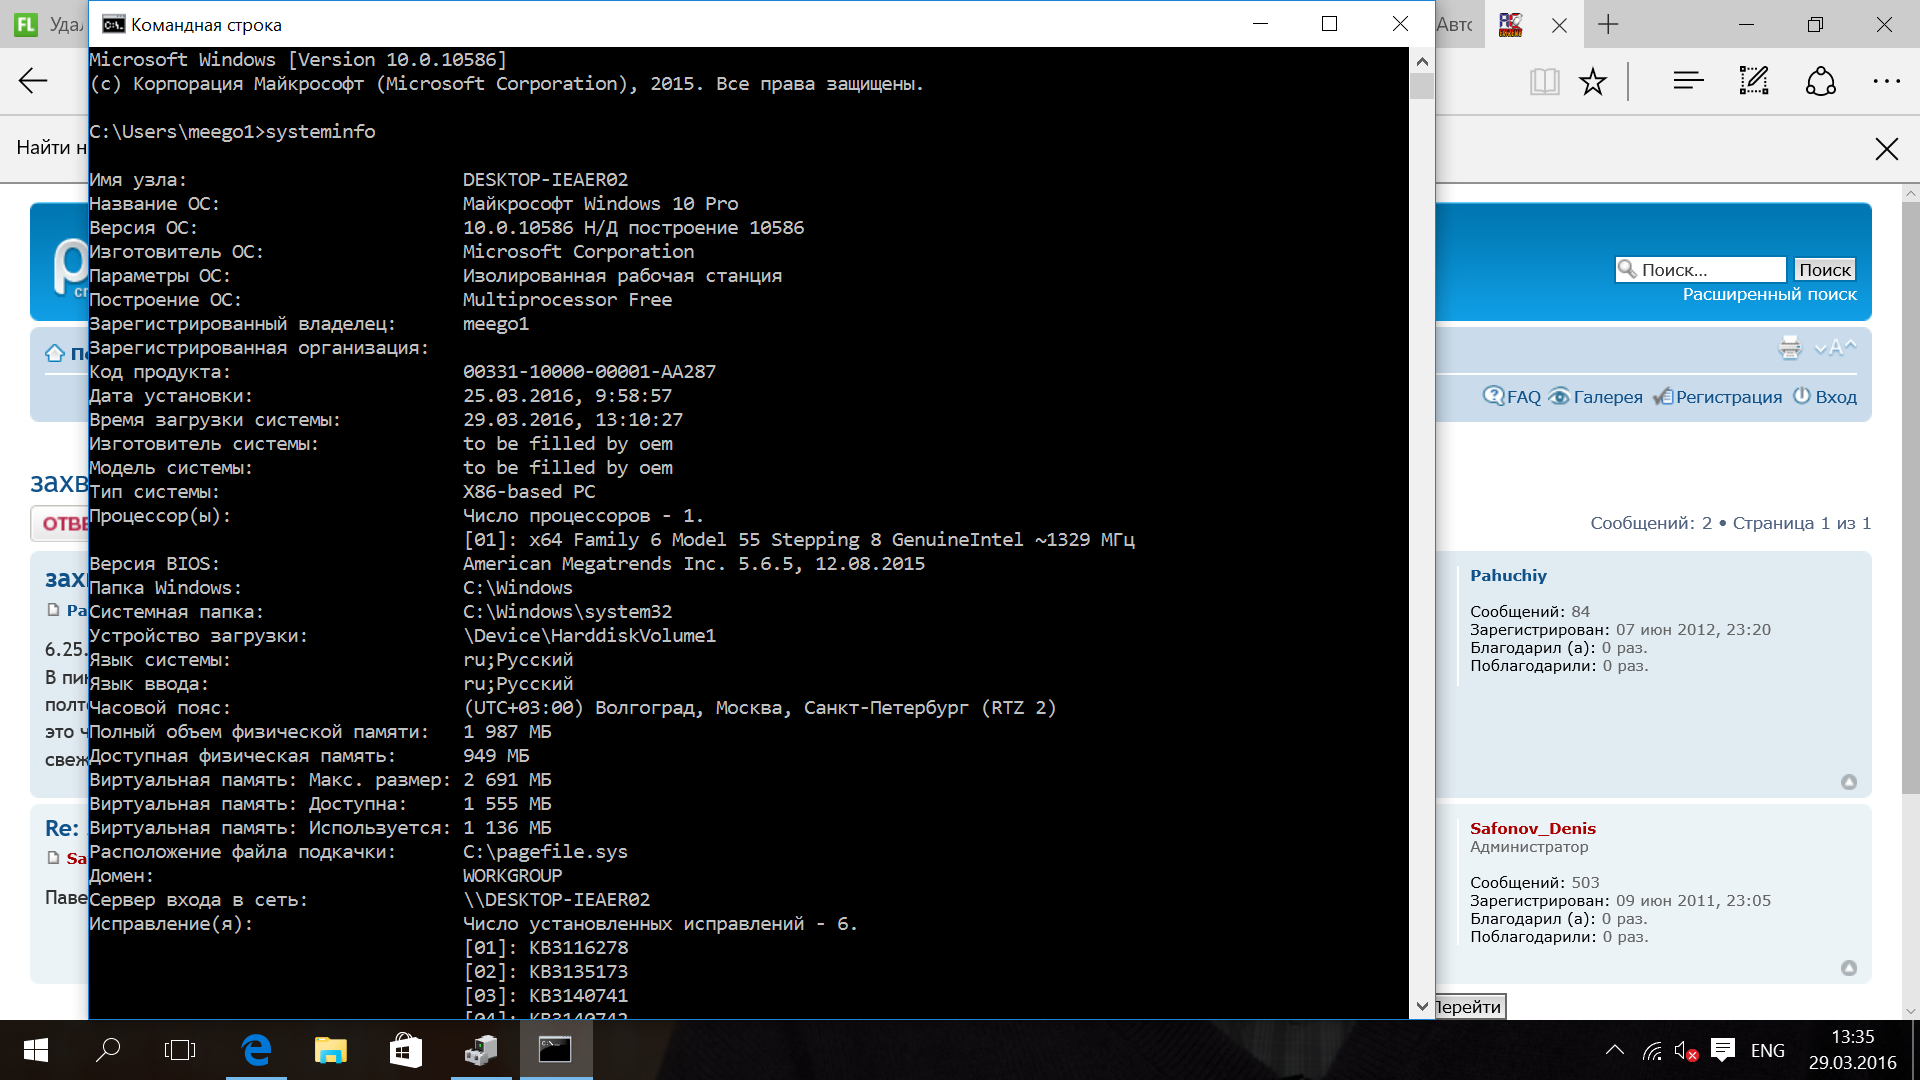Close the Find on page bar
This screenshot has width=1920, height=1080.
(x=1886, y=149)
